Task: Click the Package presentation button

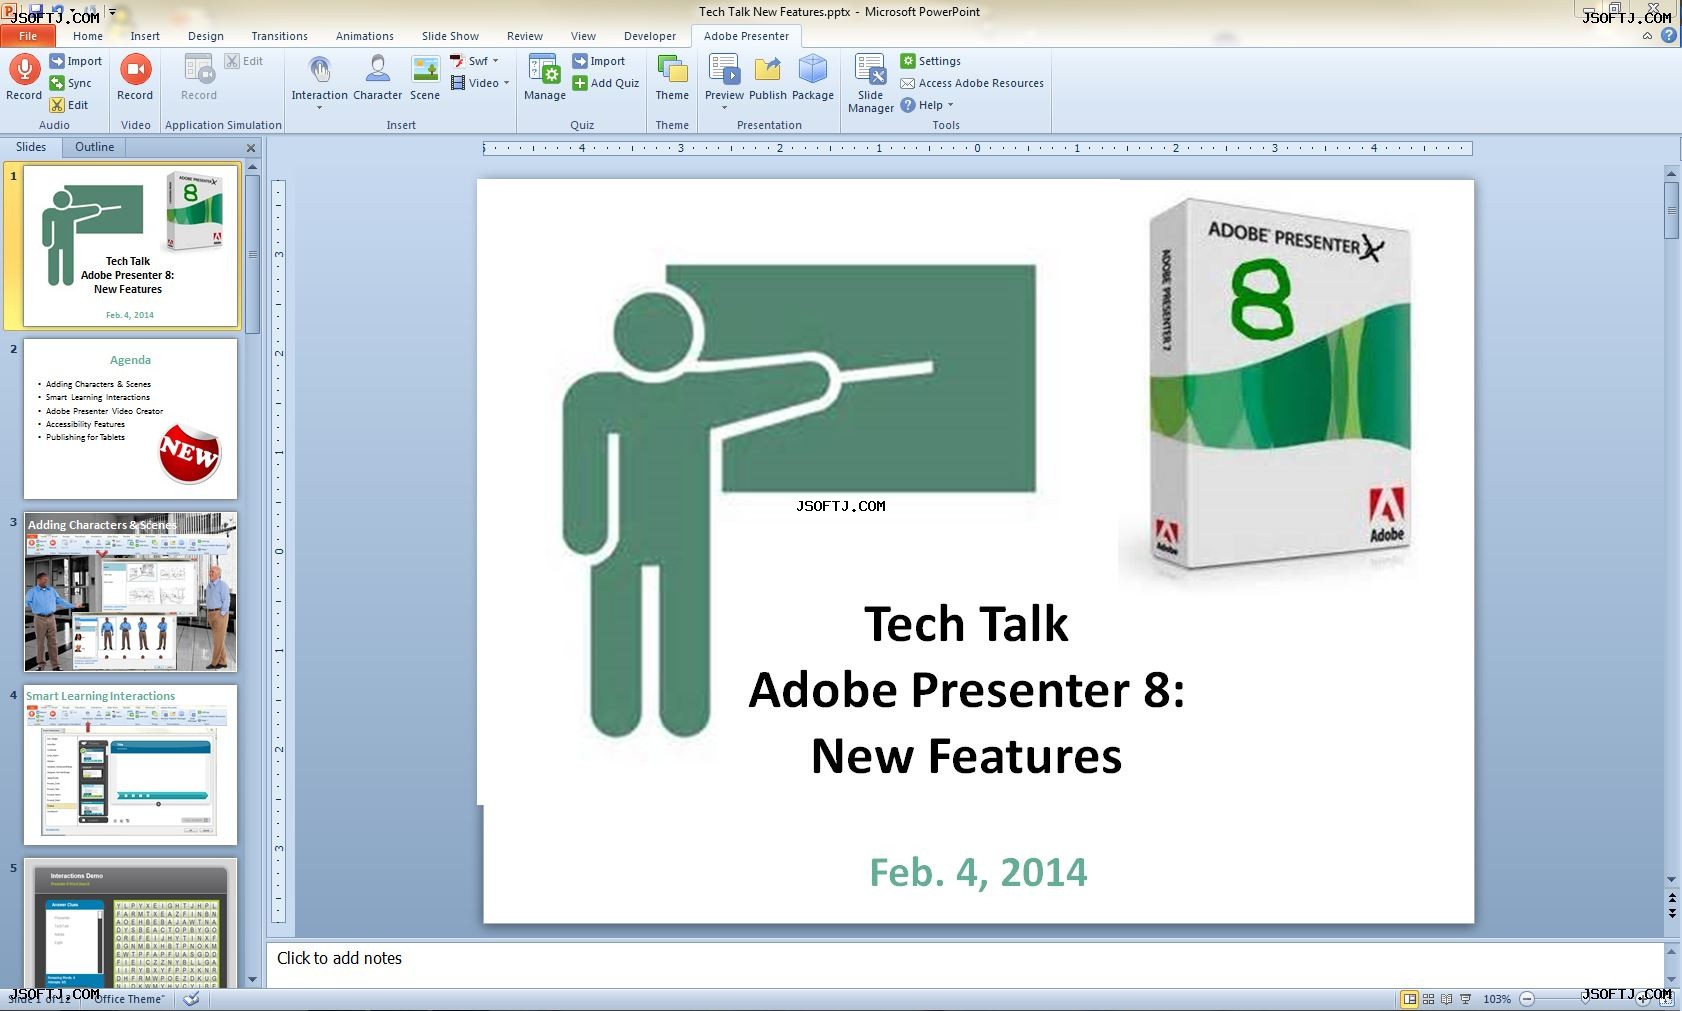Action: [813, 77]
